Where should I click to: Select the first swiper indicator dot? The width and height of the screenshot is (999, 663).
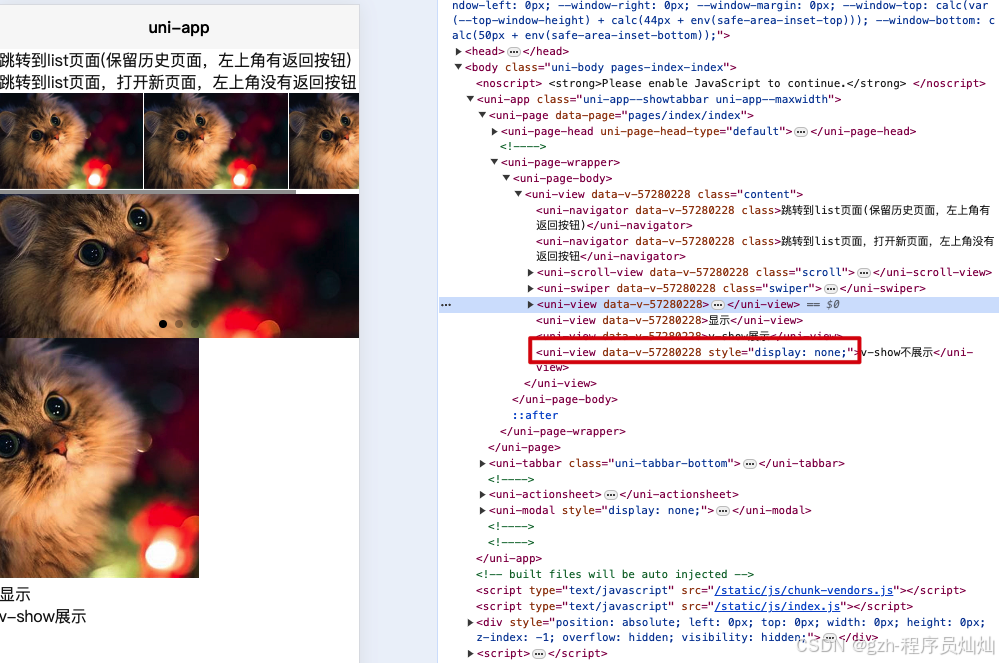[163, 324]
